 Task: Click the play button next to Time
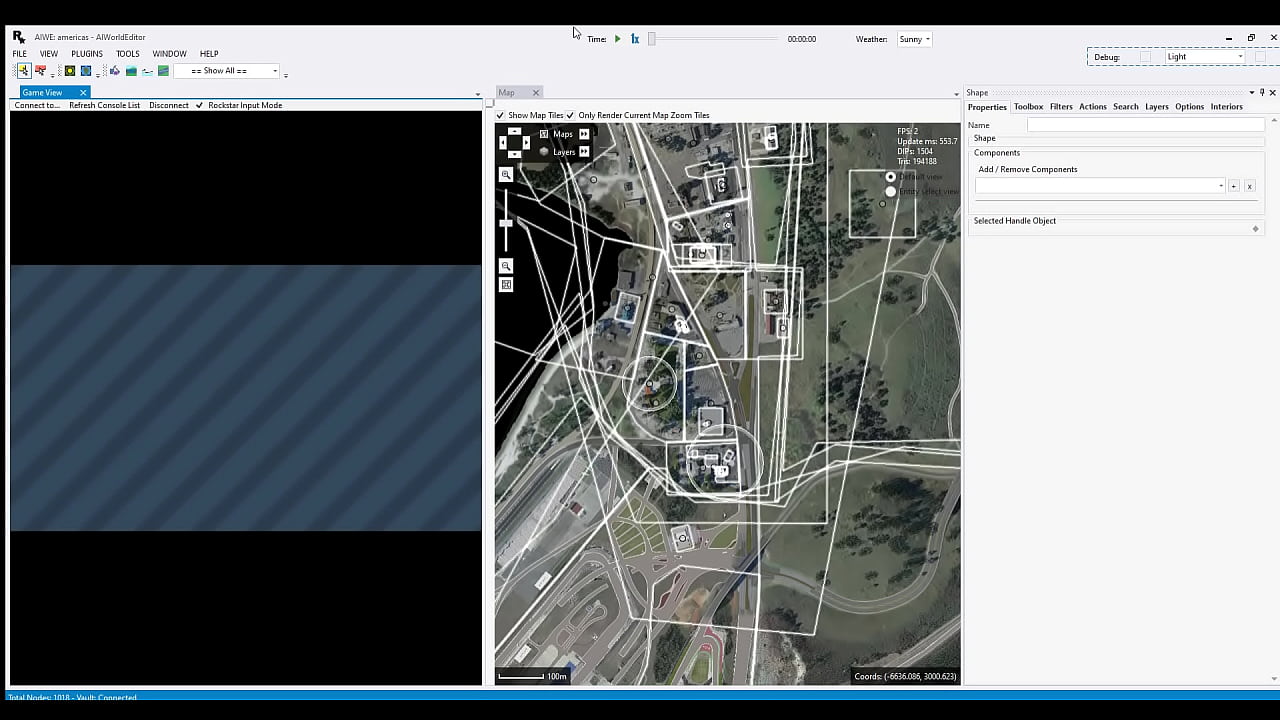[617, 39]
